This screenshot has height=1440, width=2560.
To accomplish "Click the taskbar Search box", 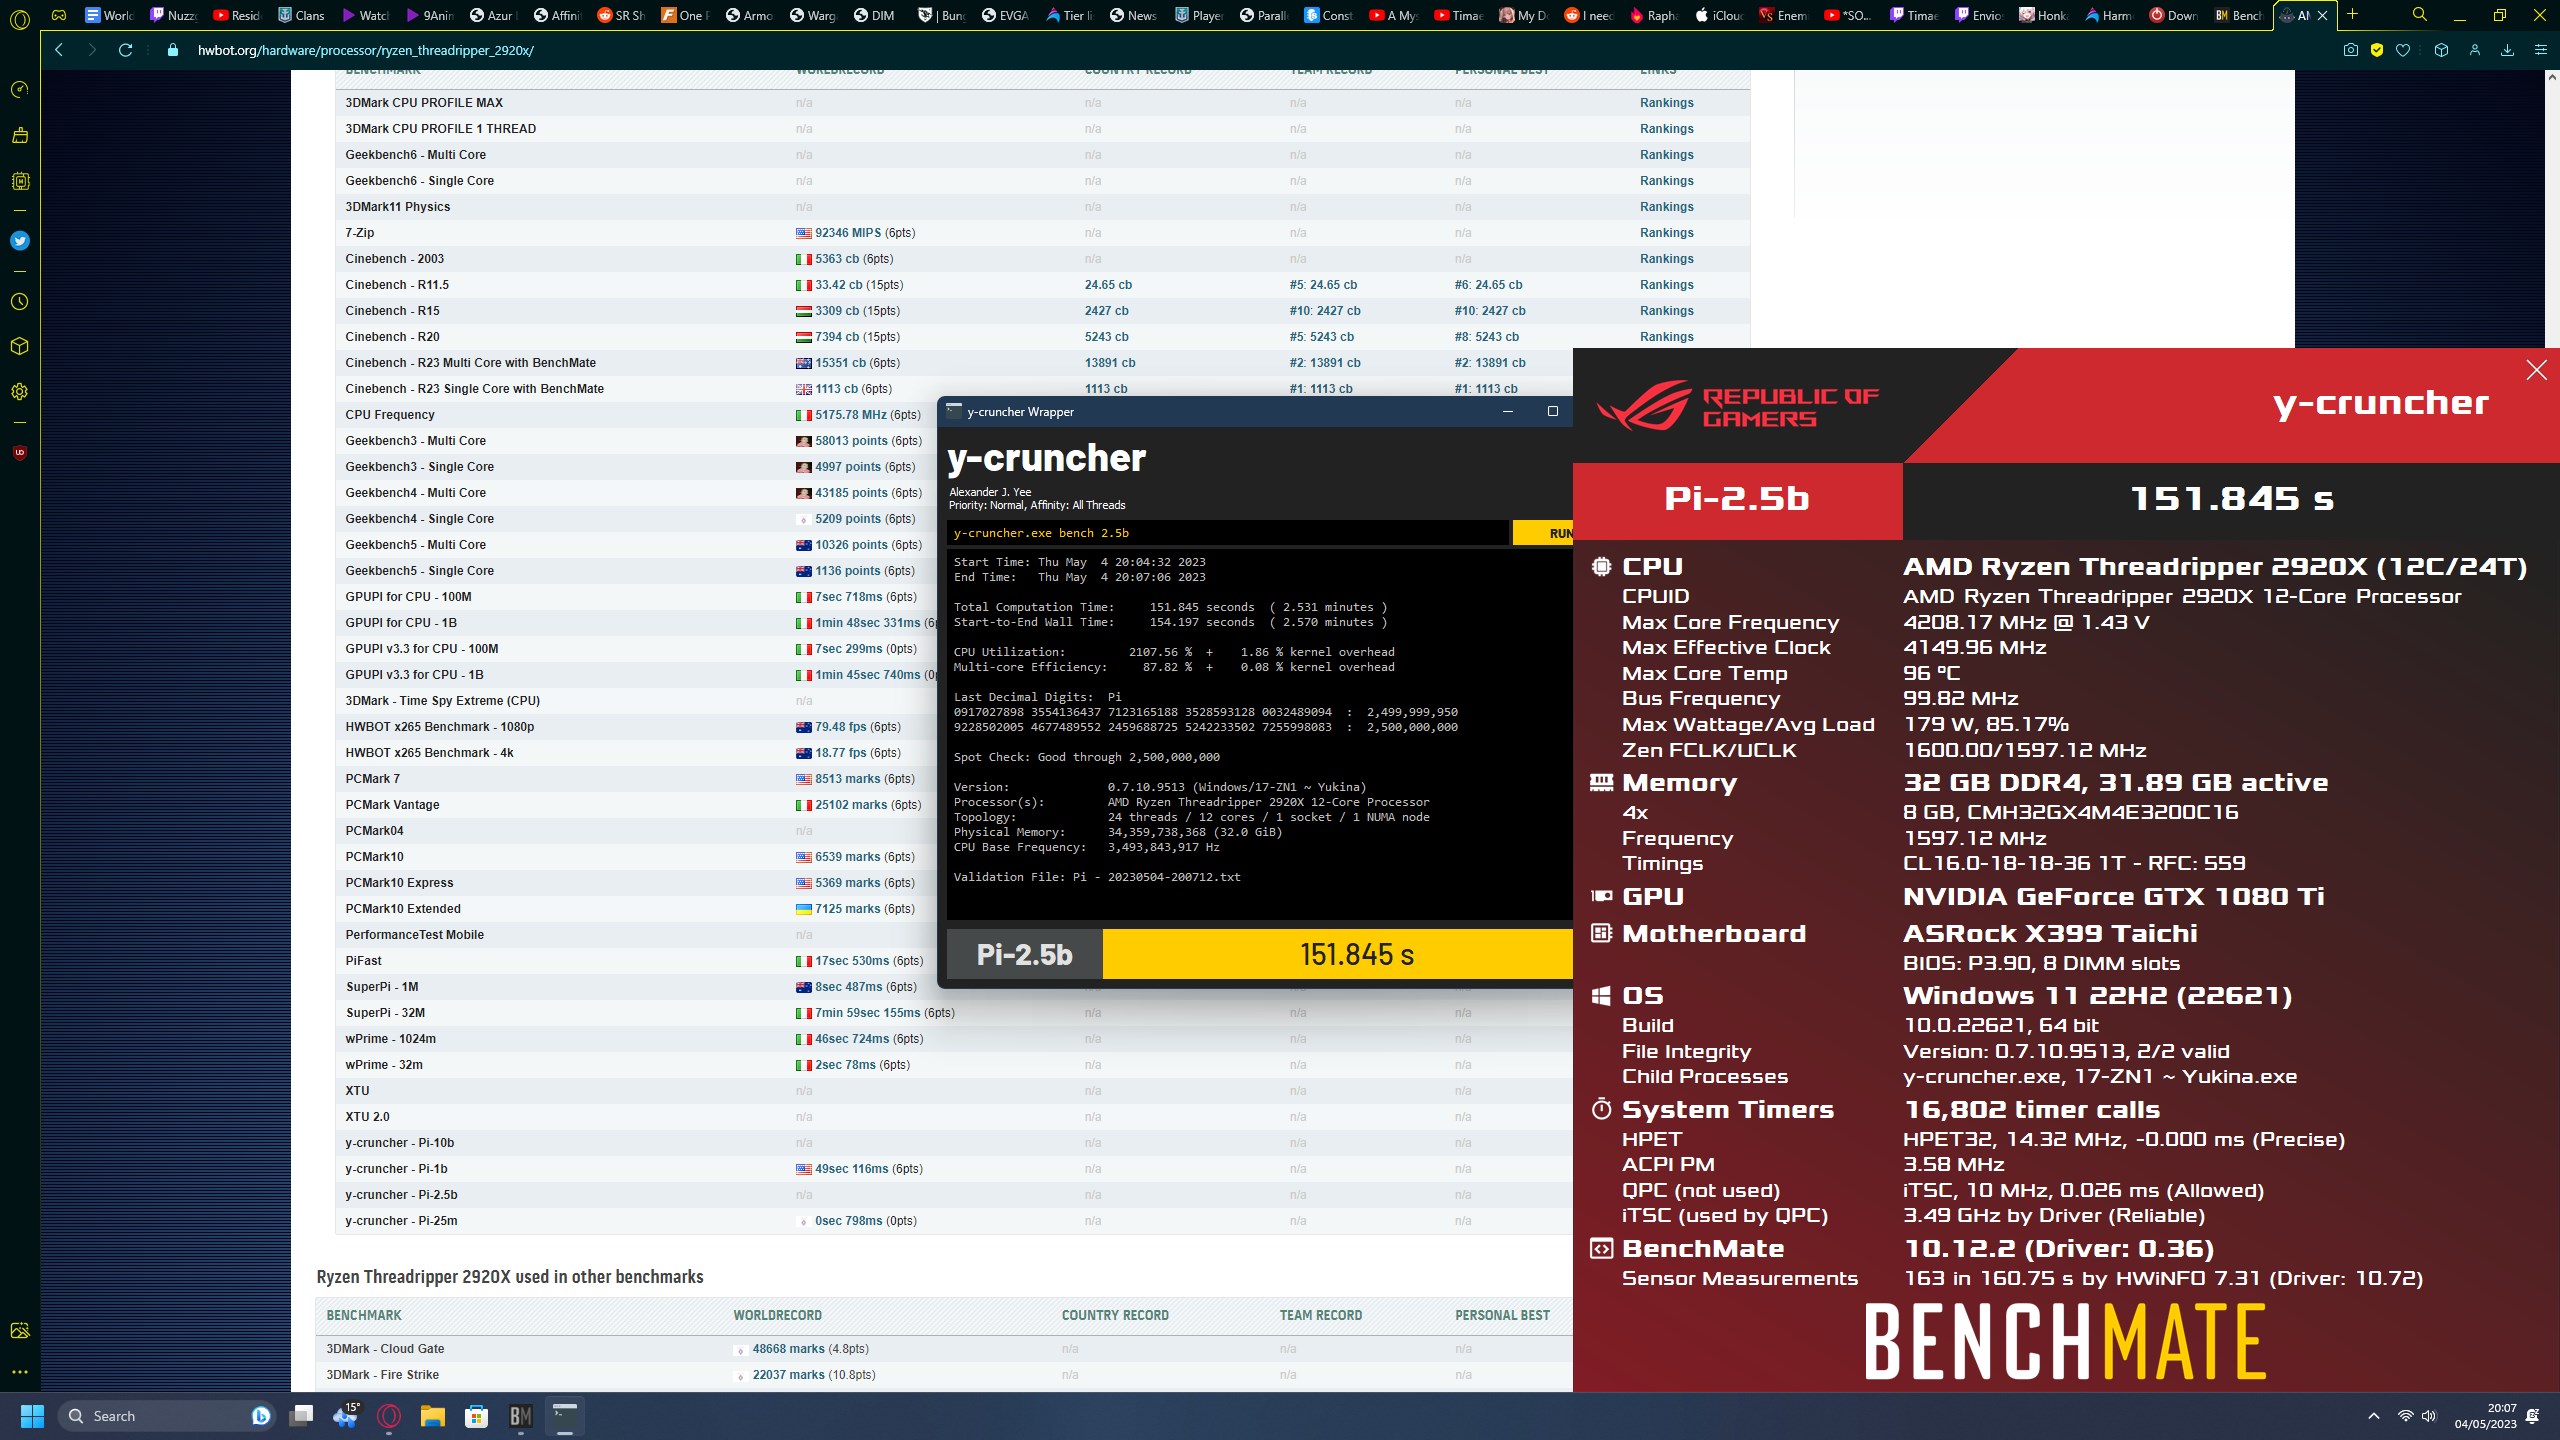I will (168, 1416).
